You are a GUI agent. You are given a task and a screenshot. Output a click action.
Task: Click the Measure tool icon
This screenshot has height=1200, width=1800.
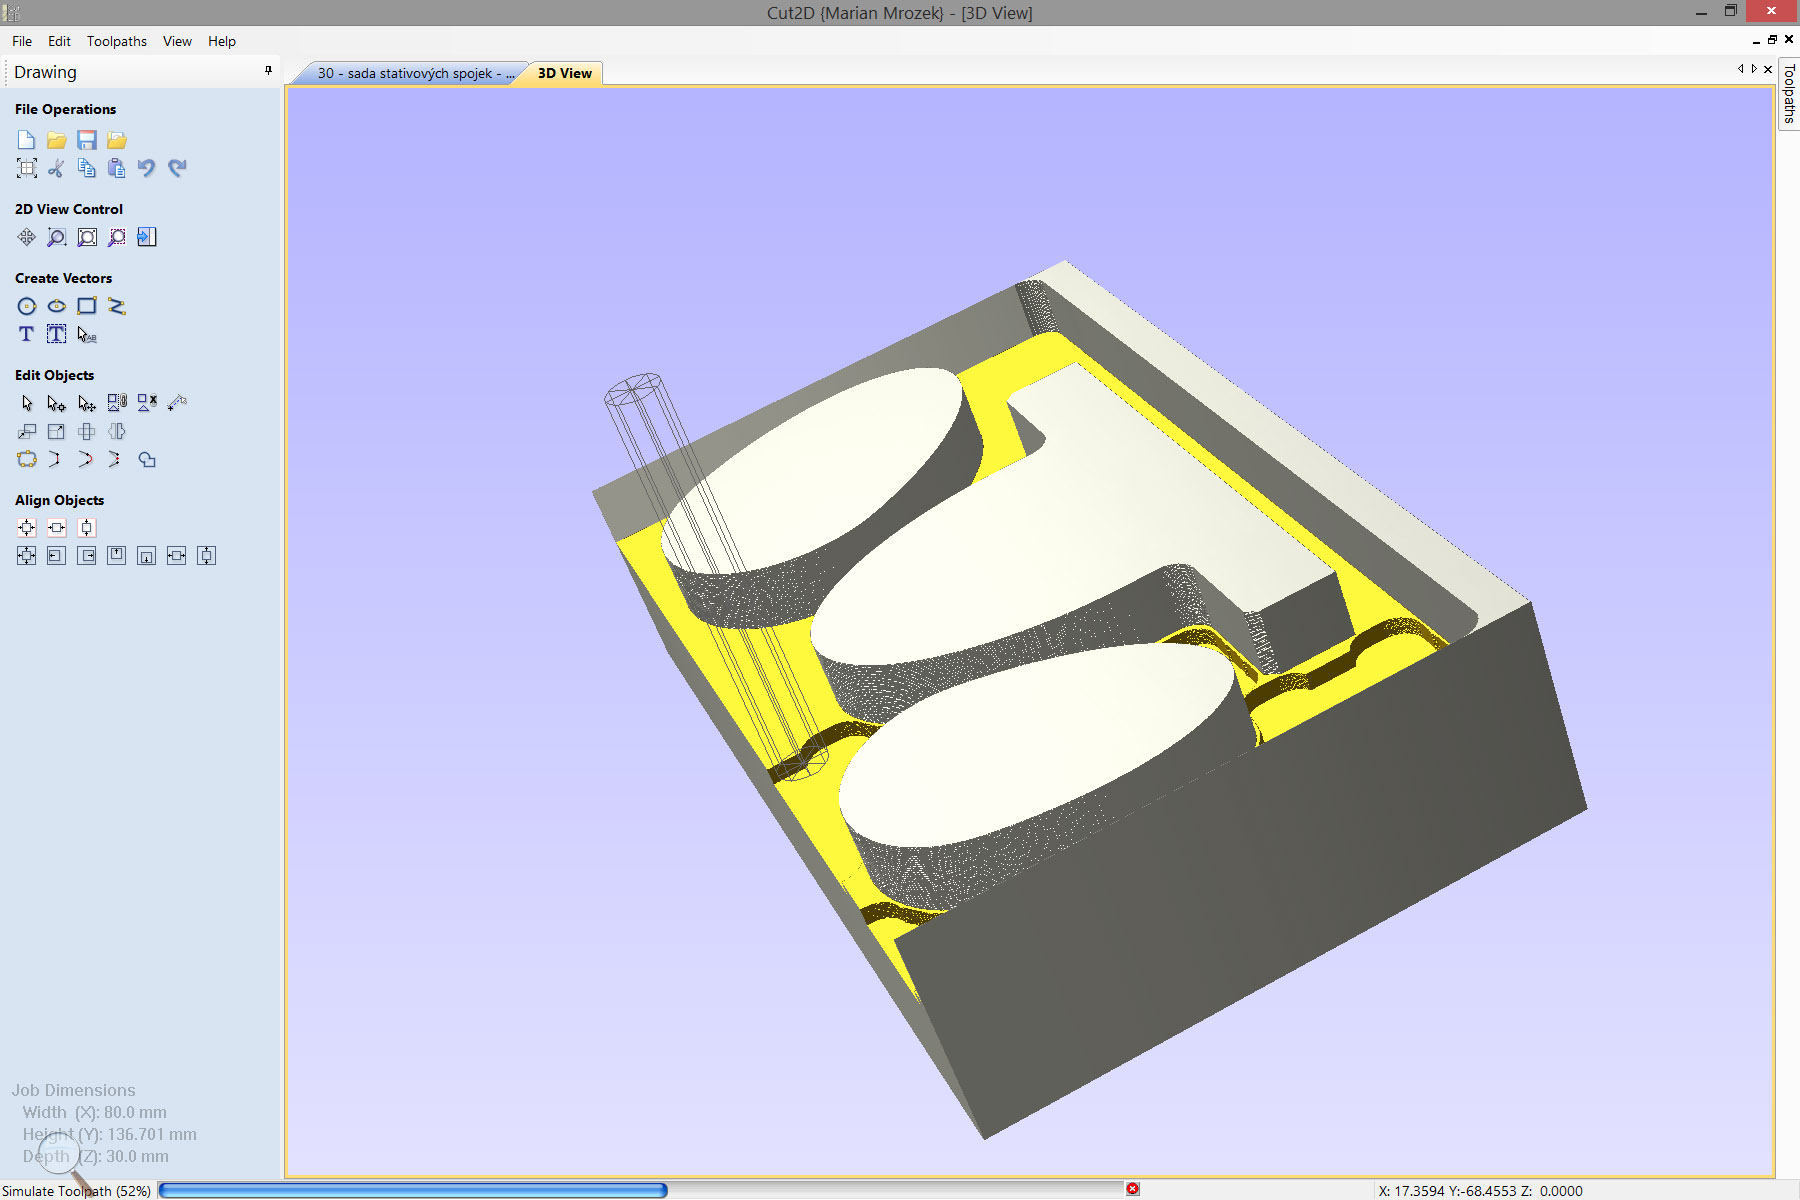click(x=177, y=404)
